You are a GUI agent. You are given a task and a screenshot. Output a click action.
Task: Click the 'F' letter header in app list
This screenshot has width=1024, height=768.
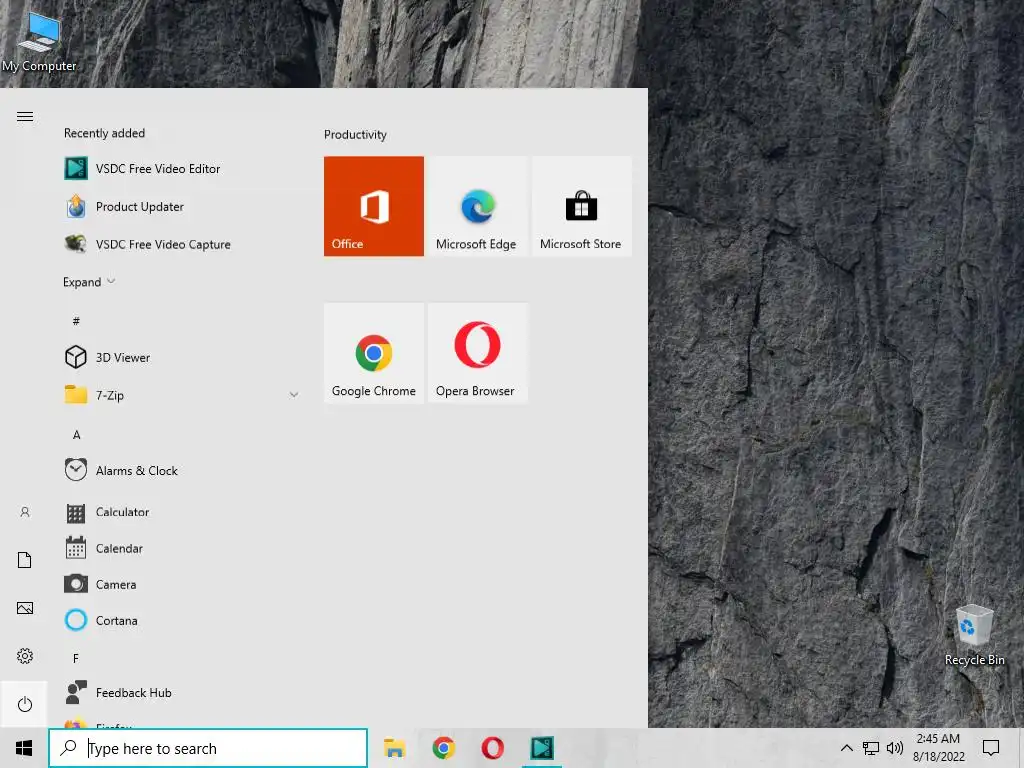76,658
